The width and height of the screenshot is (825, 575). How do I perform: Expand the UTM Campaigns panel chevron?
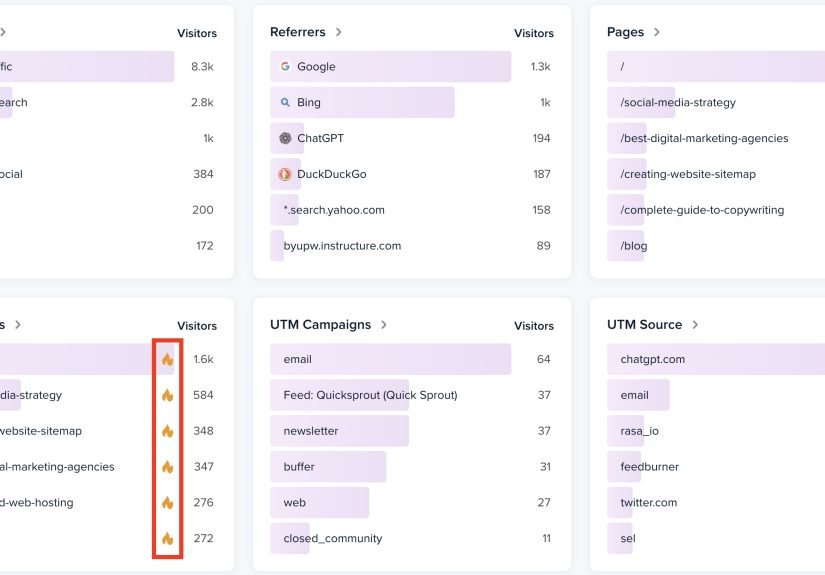pos(384,325)
